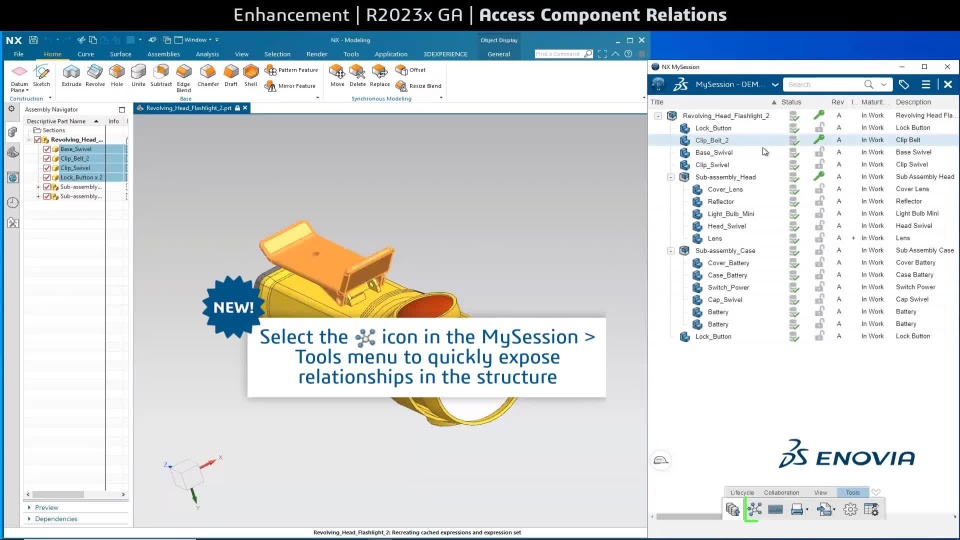Expand the second Sub-assembly node in Assembly Navigator
The width and height of the screenshot is (960, 540).
click(x=39, y=196)
